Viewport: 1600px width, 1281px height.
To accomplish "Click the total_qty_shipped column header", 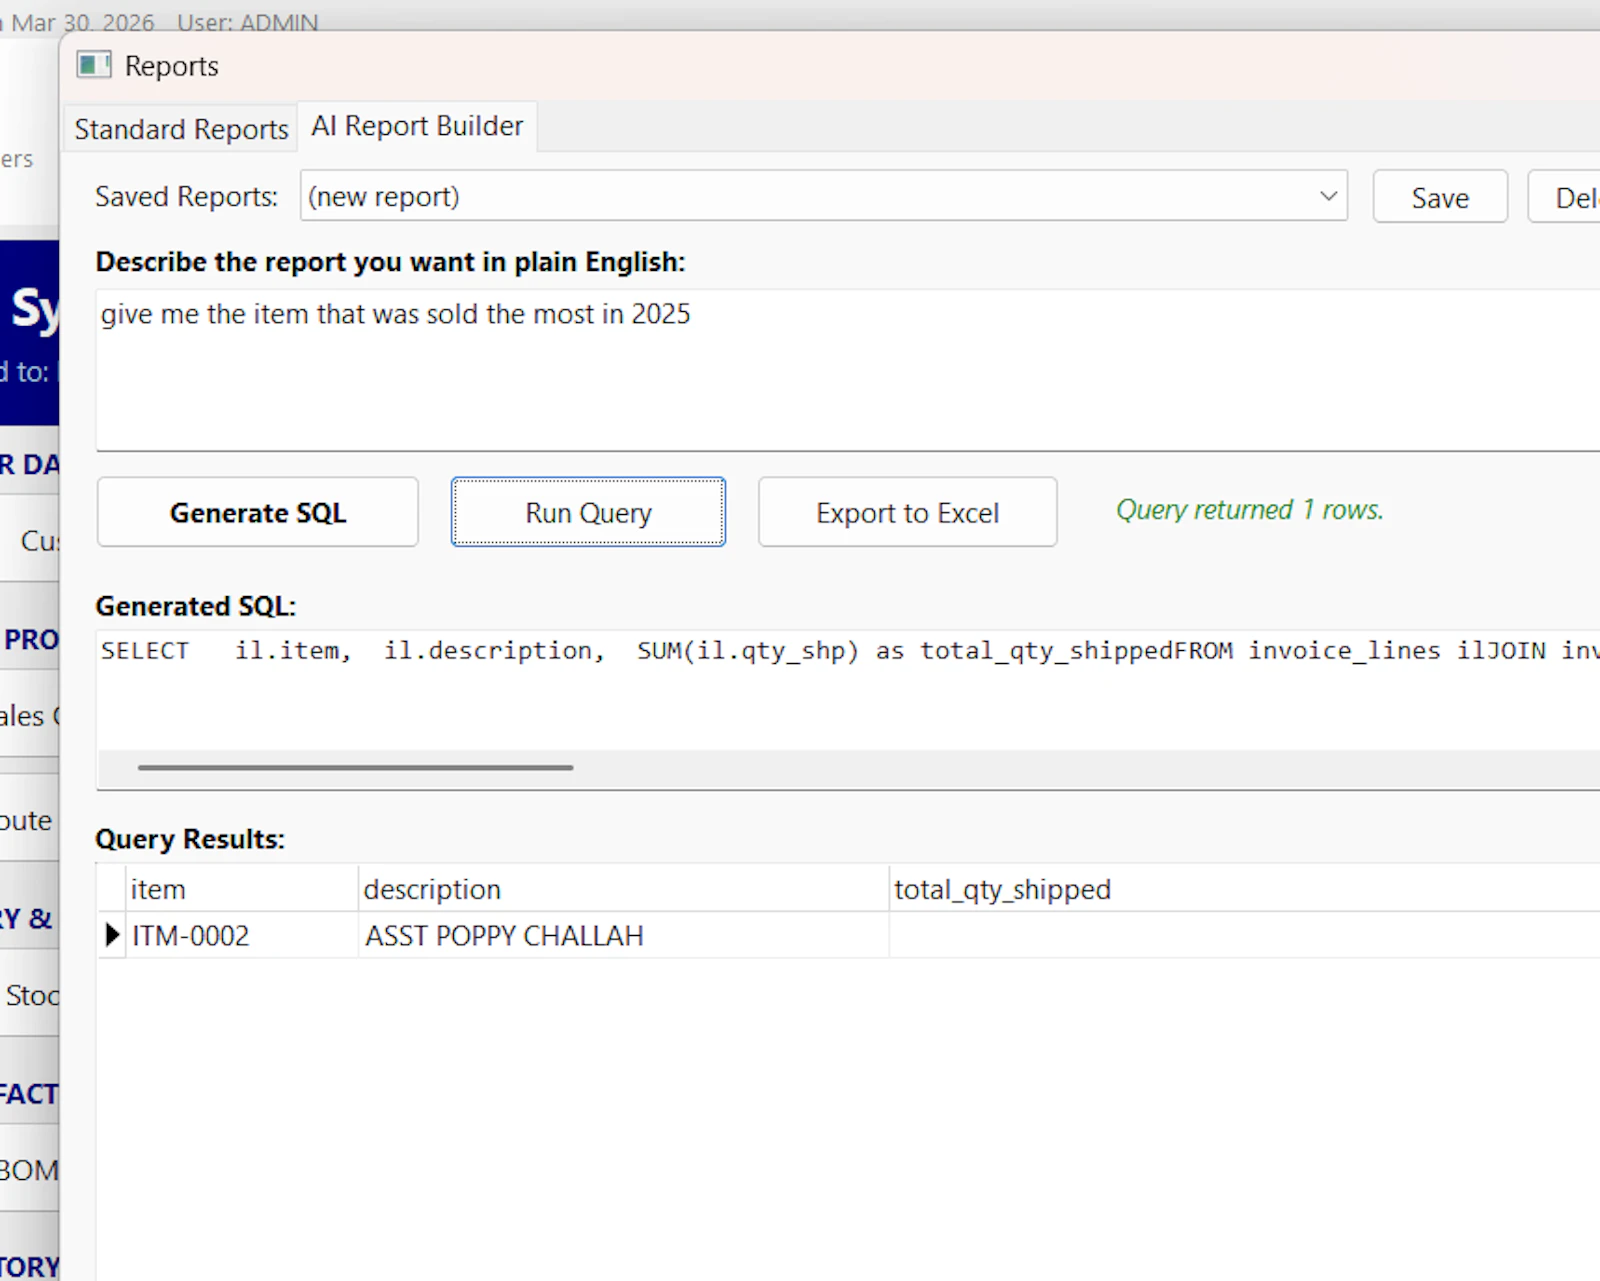I will [x=1245, y=889].
